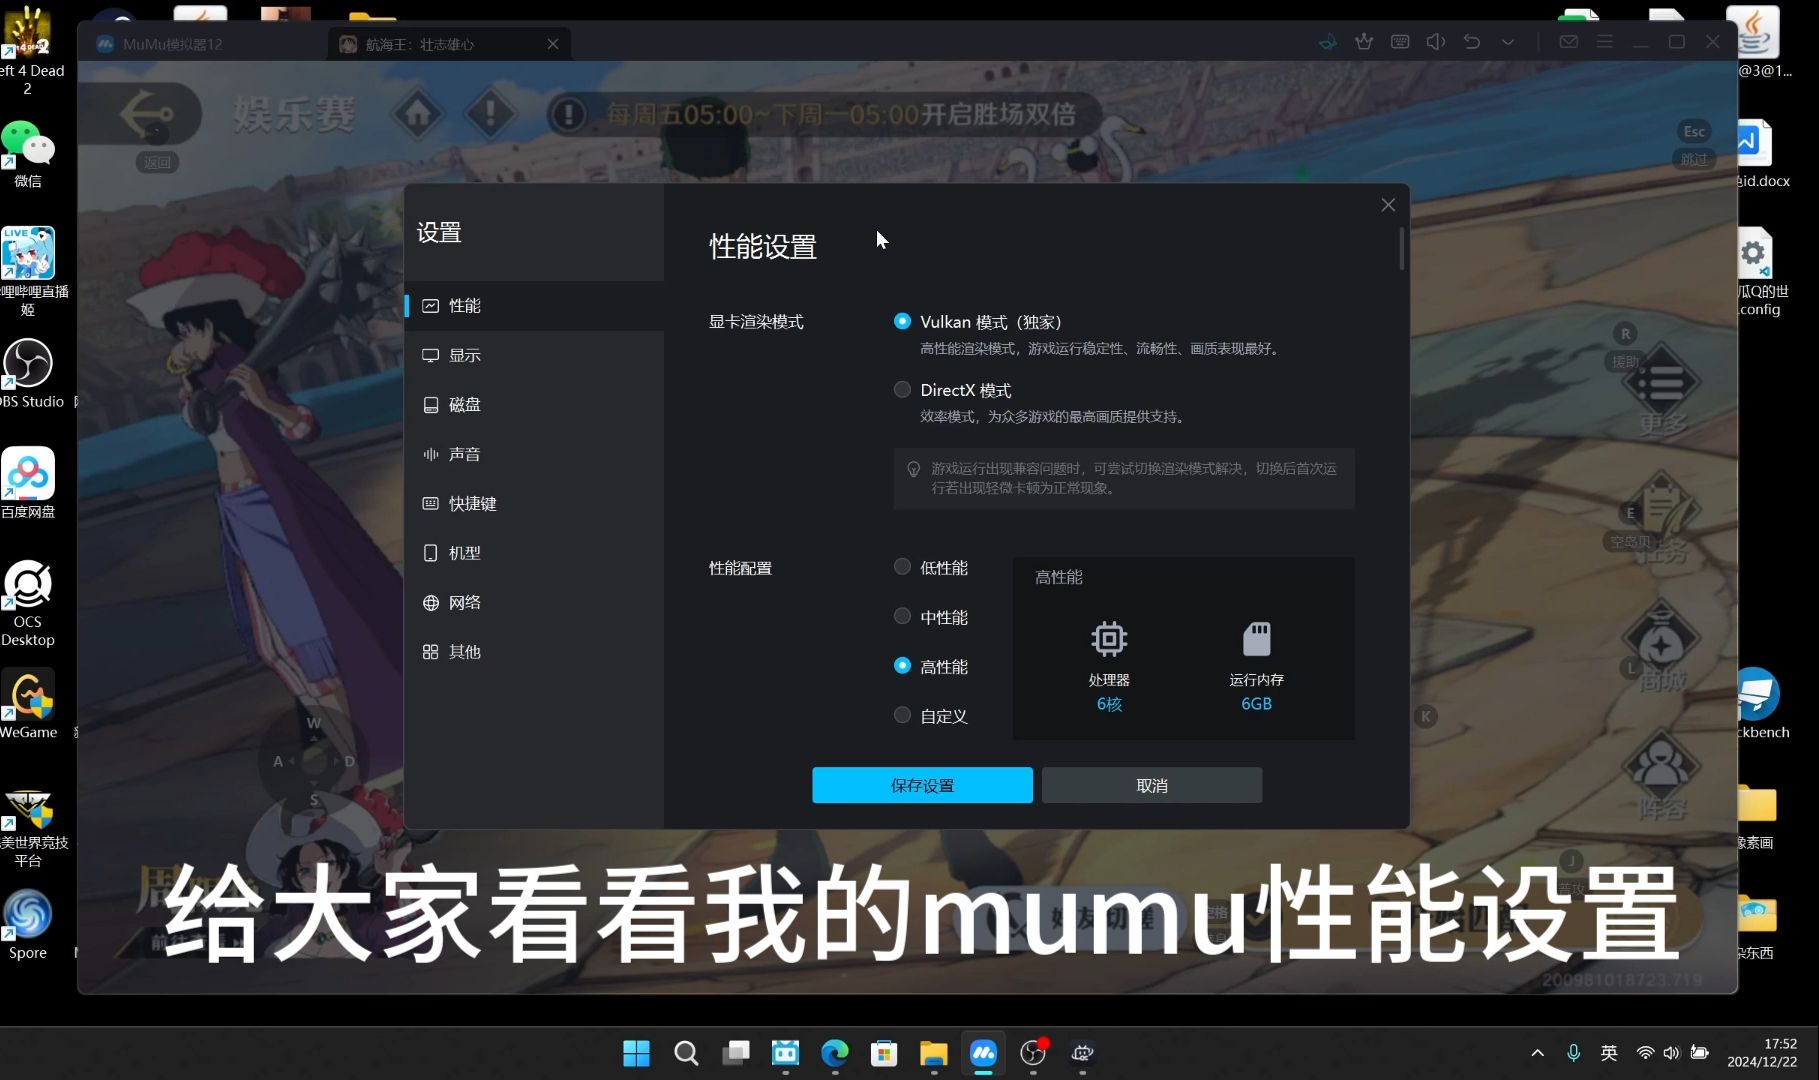The image size is (1819, 1080).
Task: Select the 低性能 performance option
Action: 902,566
